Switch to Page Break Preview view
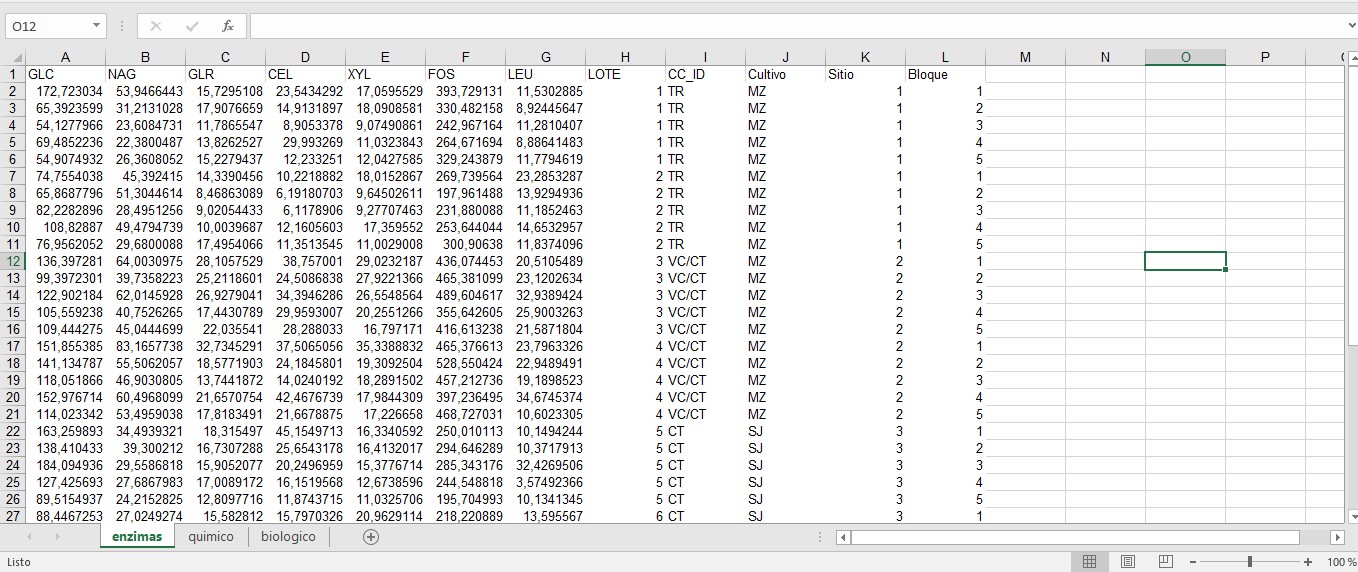Screen dimensions: 1358x572 tap(1165, 562)
